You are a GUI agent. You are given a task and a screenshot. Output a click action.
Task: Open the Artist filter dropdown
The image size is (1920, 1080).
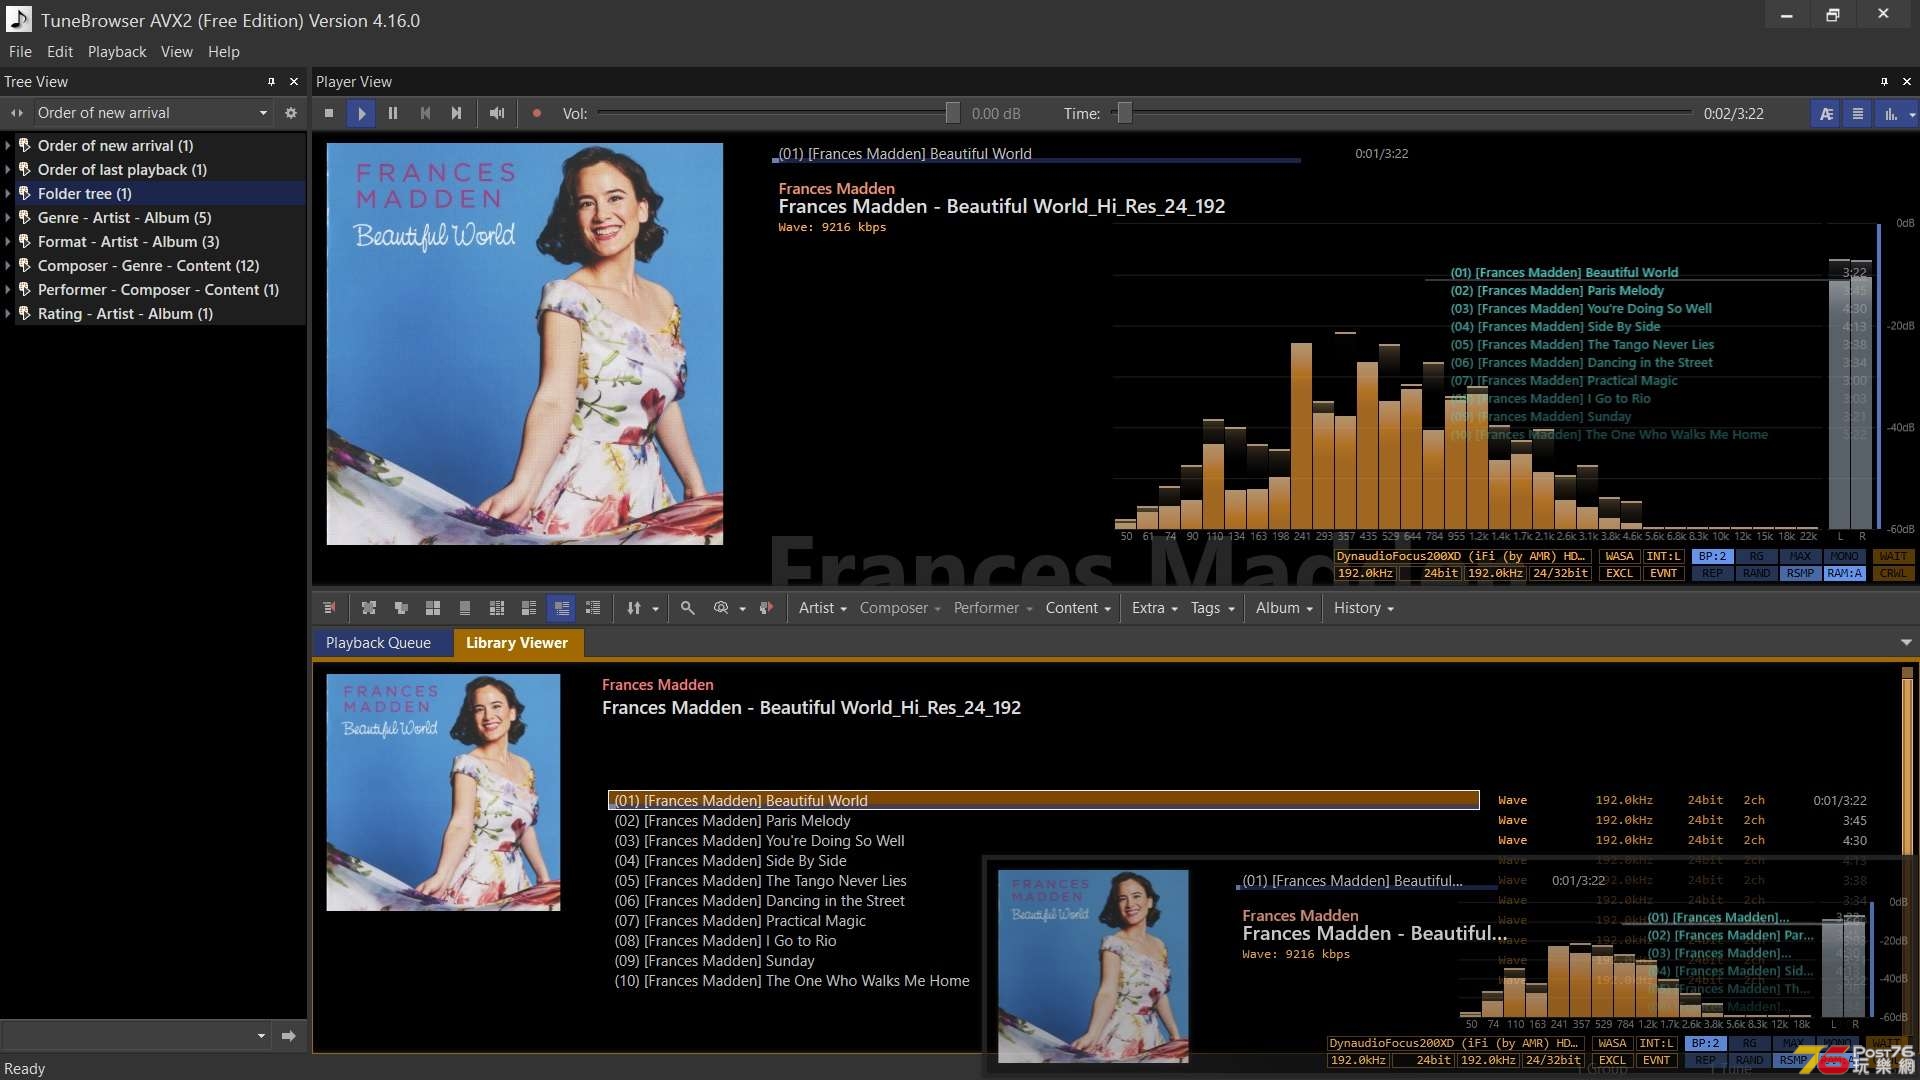823,608
